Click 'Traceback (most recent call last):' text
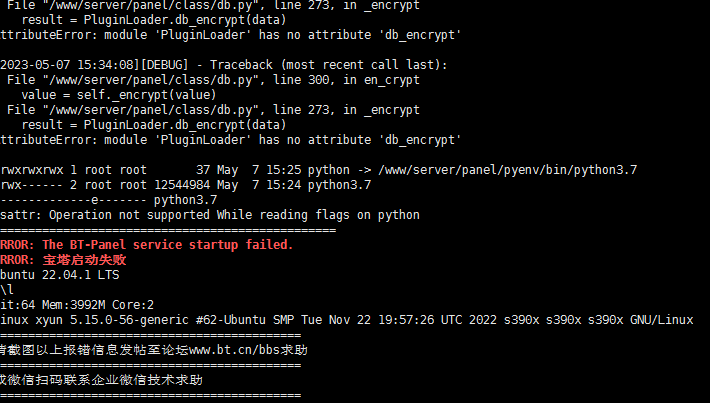The width and height of the screenshot is (710, 403). click(x=328, y=65)
